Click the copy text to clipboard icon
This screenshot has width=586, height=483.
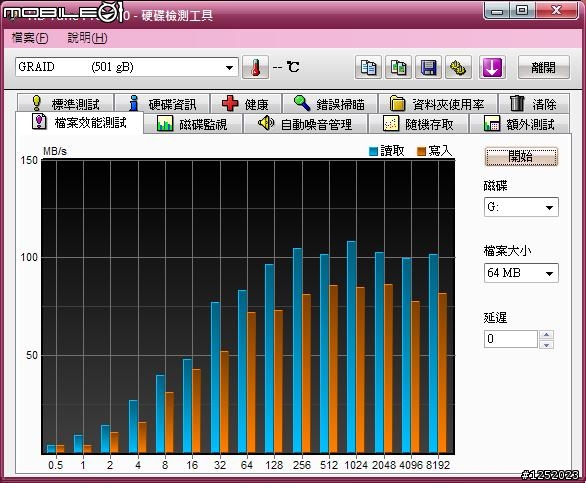(368, 67)
